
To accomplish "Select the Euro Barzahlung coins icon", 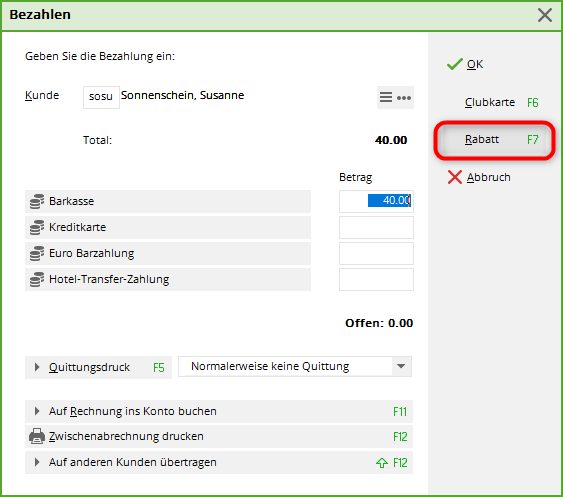I will click(x=37, y=254).
